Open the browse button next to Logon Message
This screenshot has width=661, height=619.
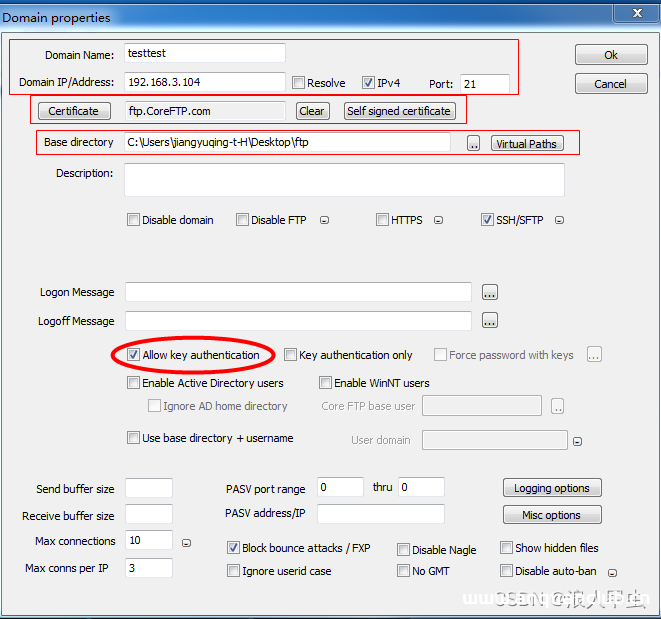tap(489, 293)
